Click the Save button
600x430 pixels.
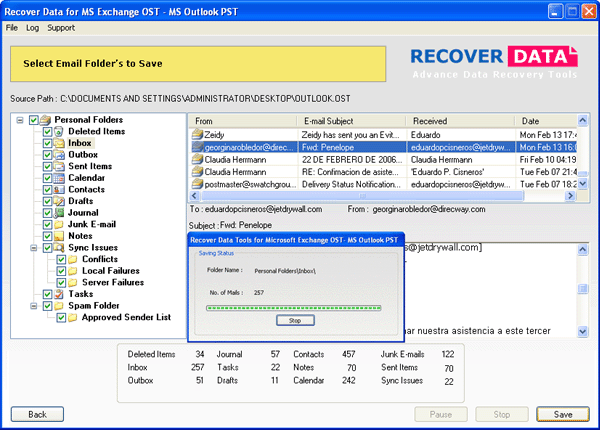563,414
